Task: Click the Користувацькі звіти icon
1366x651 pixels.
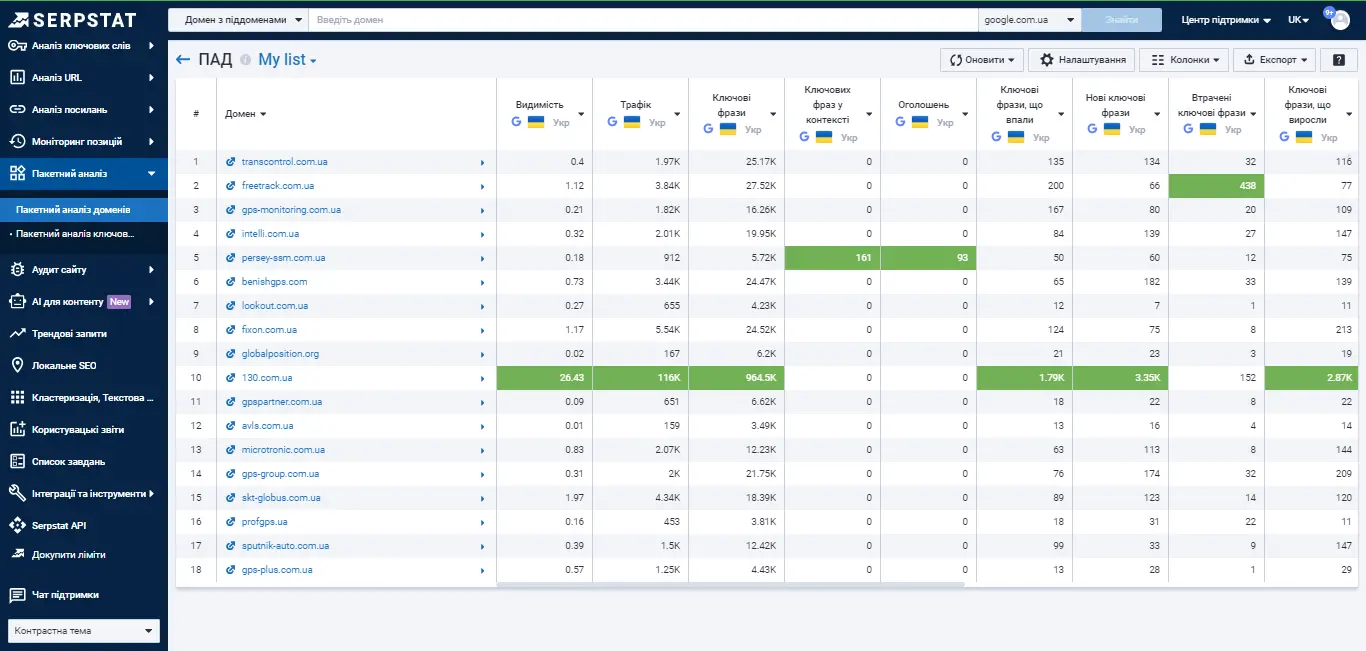Action: 17,430
